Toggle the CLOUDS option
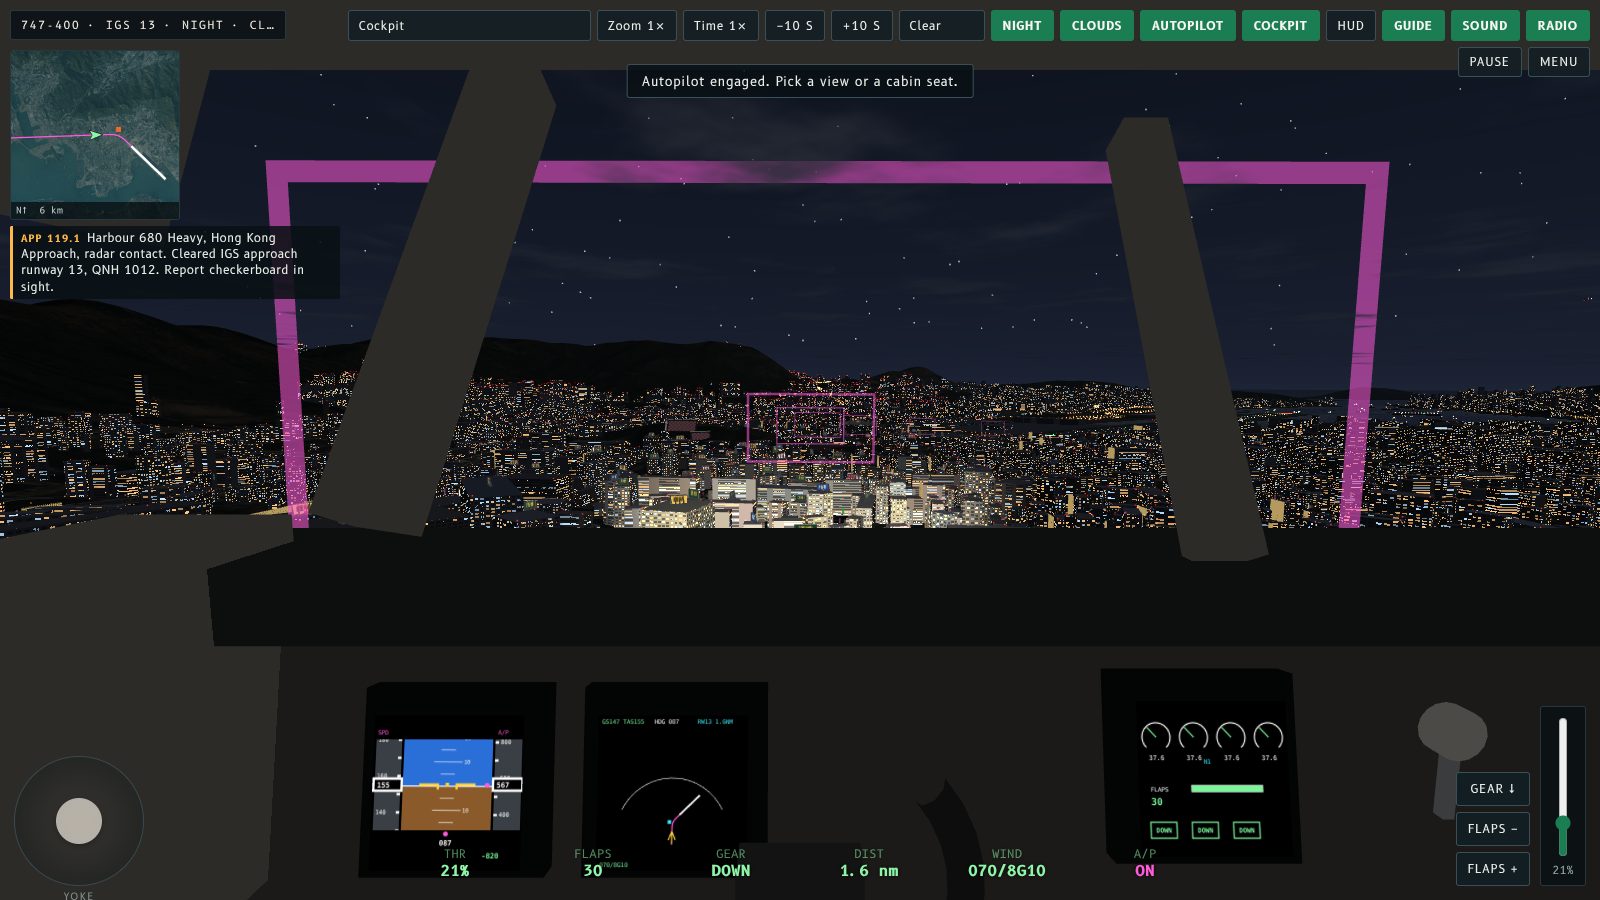 (1096, 25)
